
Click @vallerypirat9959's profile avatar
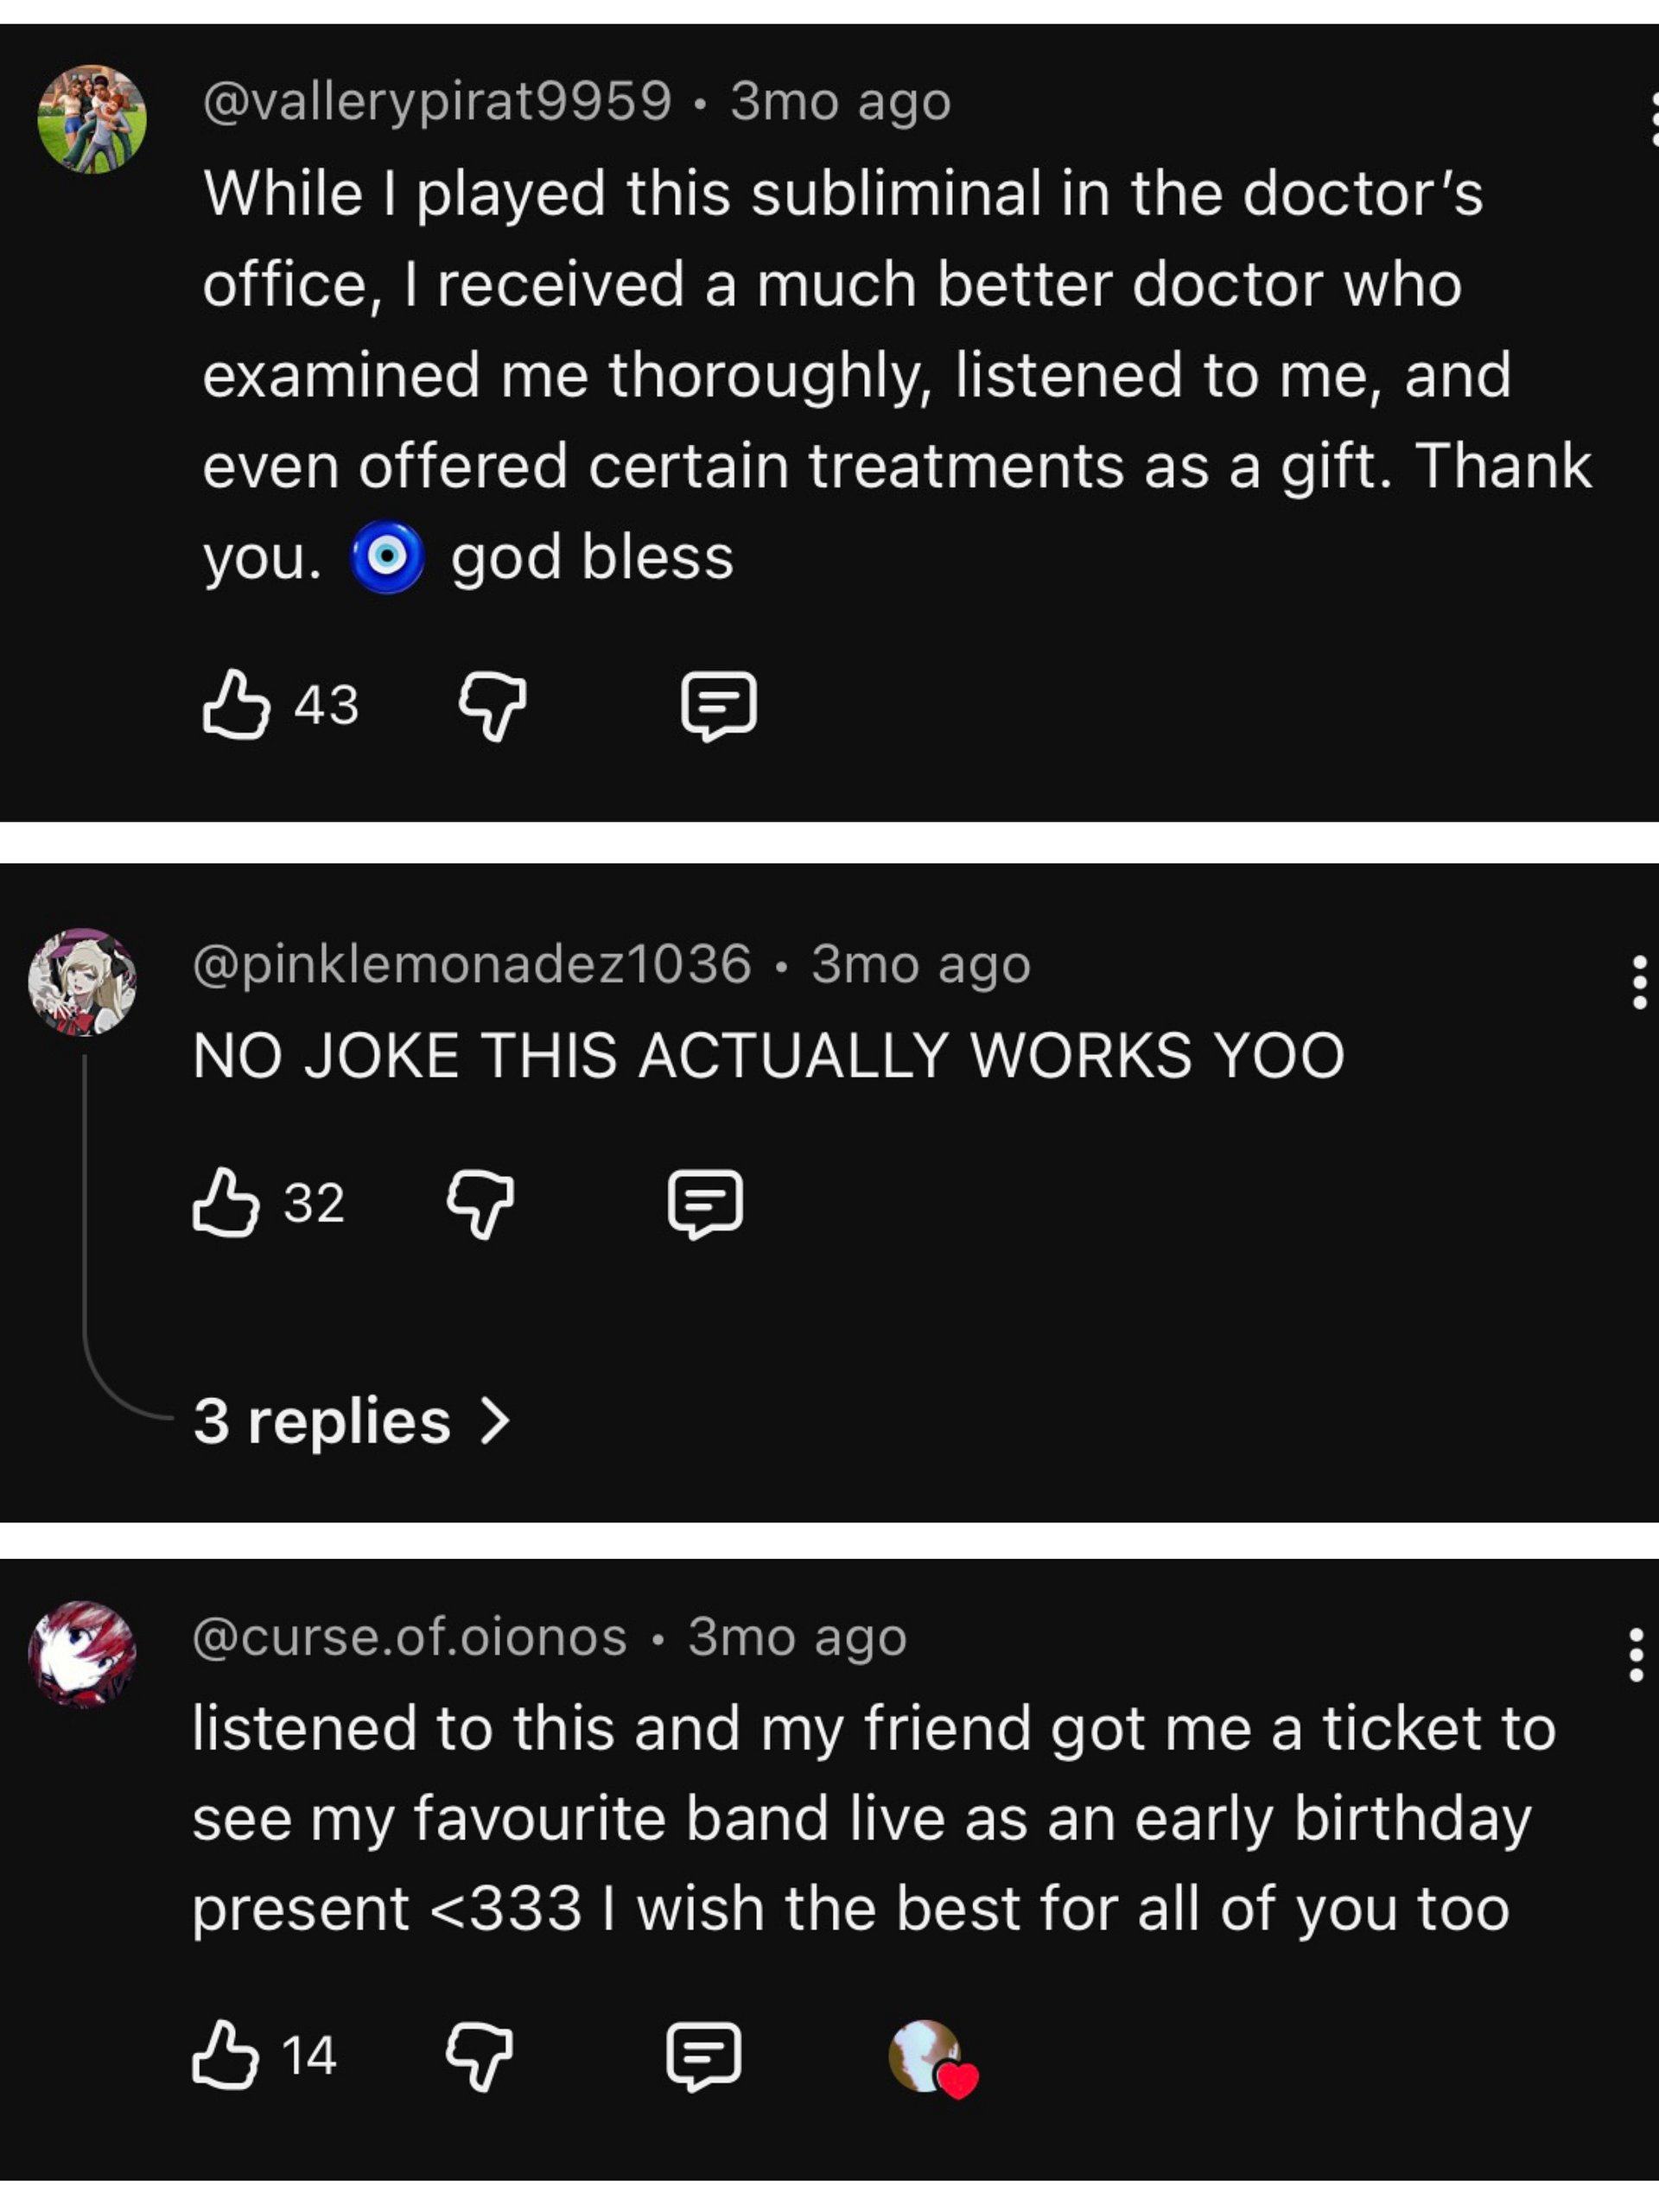pyautogui.click(x=92, y=119)
